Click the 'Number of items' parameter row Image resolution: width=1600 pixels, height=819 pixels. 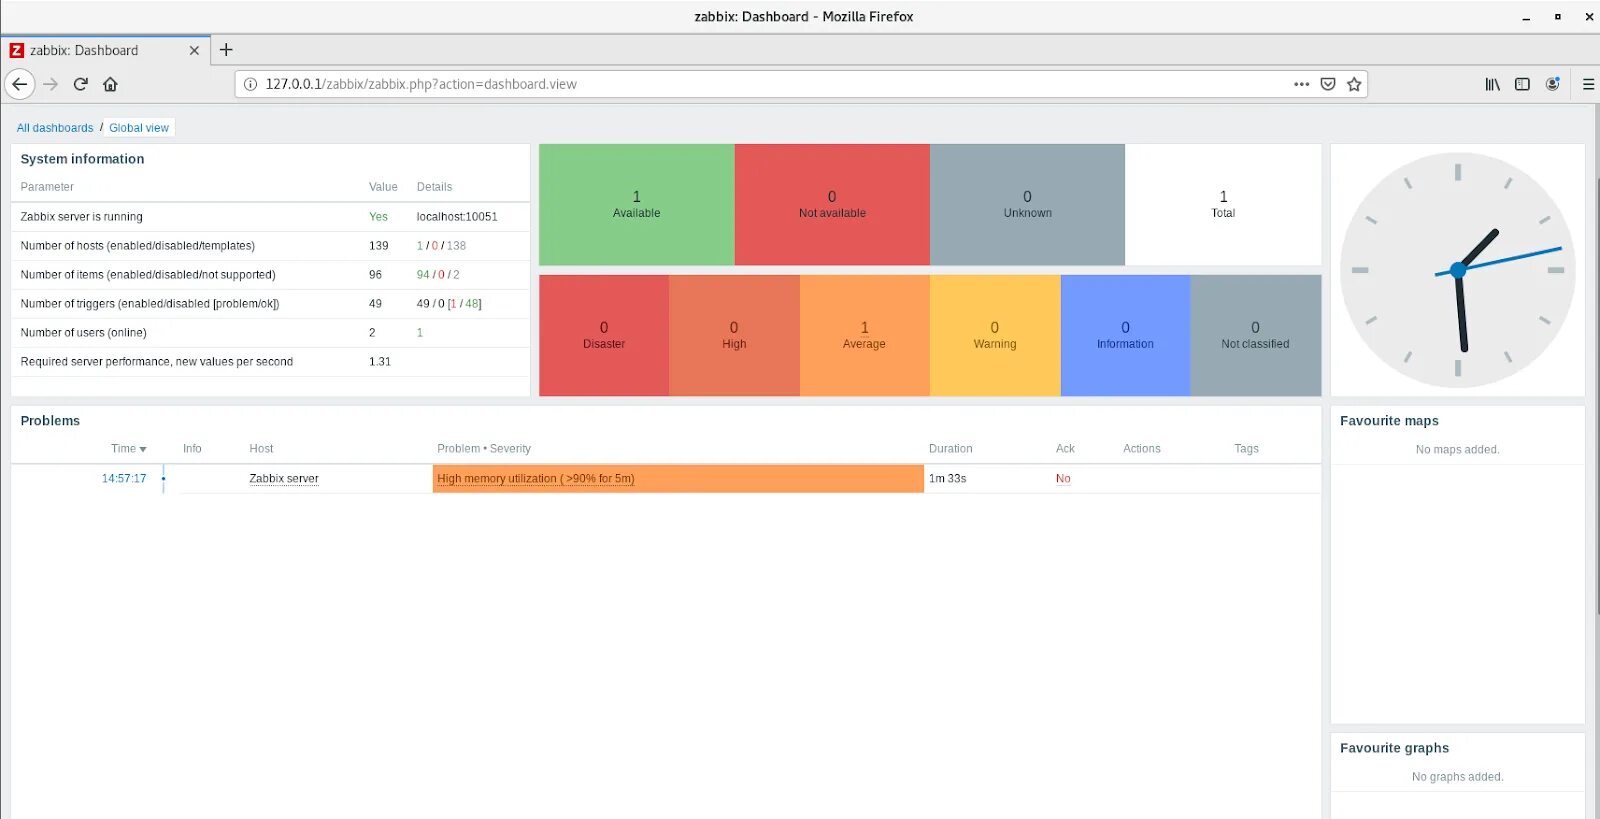click(270, 275)
